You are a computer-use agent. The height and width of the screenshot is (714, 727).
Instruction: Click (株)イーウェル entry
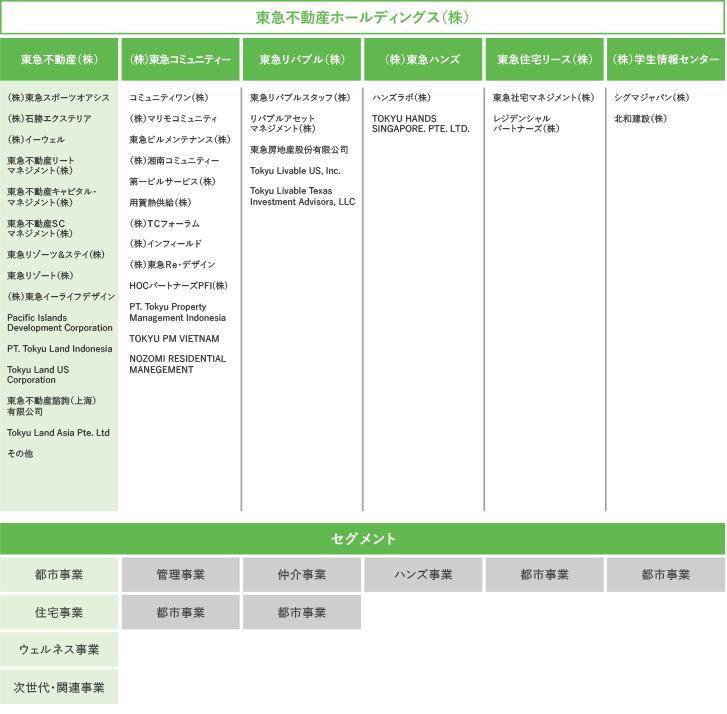36,139
